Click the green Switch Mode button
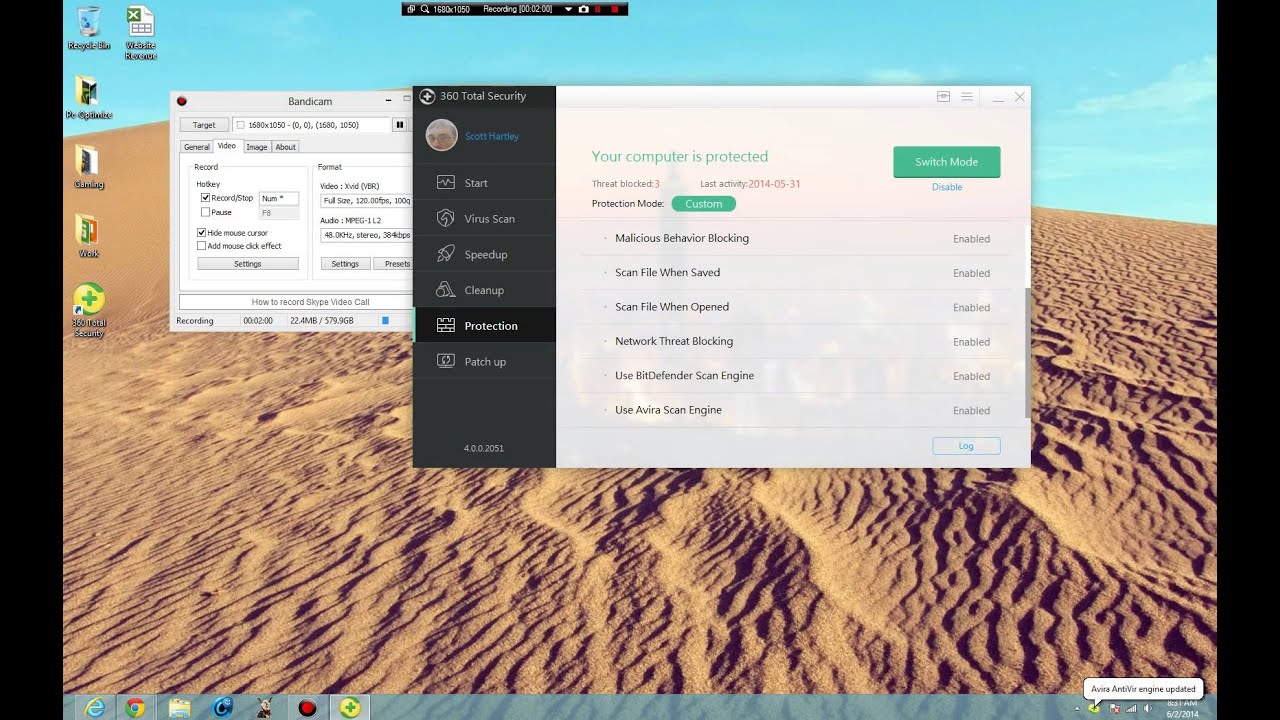The width and height of the screenshot is (1280, 720). (x=946, y=162)
